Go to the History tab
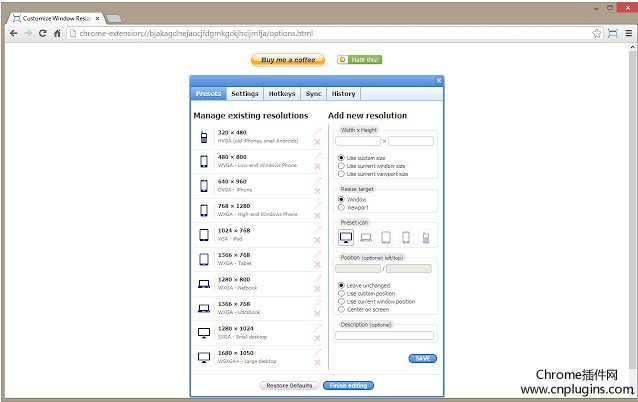The width and height of the screenshot is (638, 402). click(343, 94)
